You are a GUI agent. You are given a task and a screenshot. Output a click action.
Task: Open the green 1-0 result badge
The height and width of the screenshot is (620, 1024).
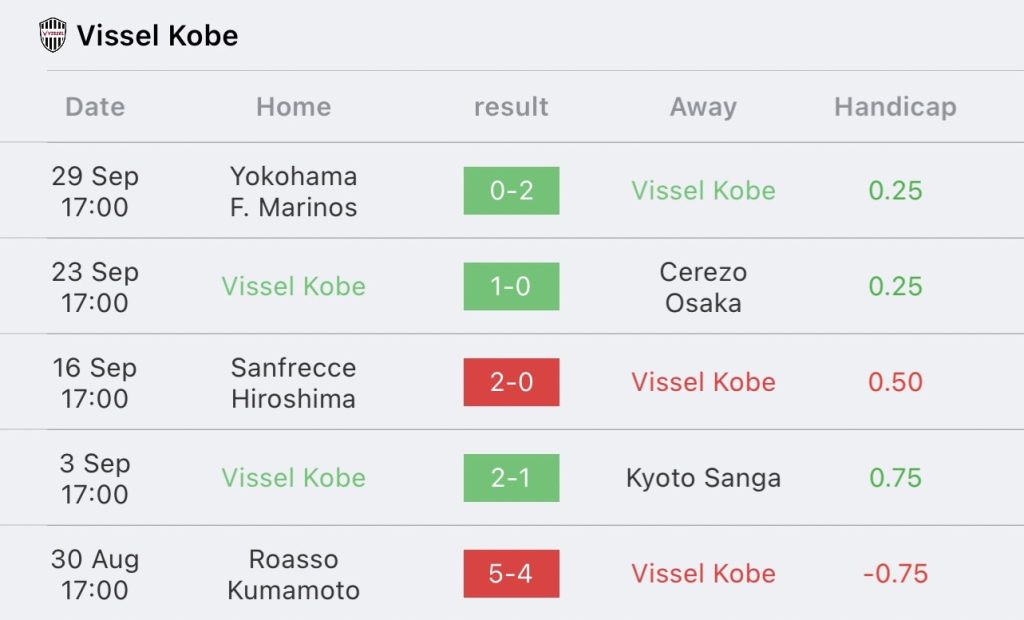(x=511, y=286)
